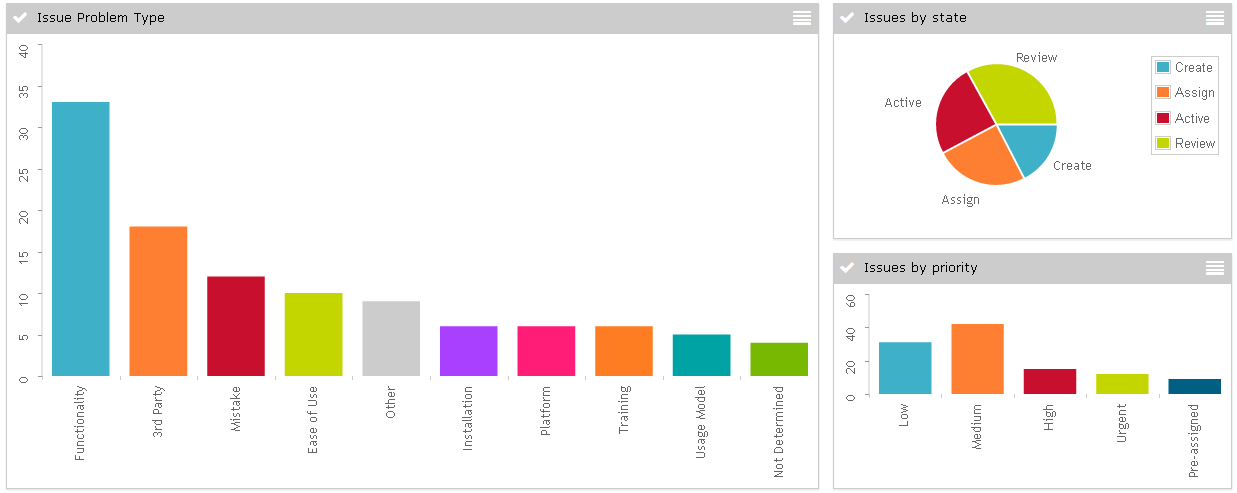Open the Issue Problem Type panel menu icon
Screen dimensions: 1237x493
801,18
